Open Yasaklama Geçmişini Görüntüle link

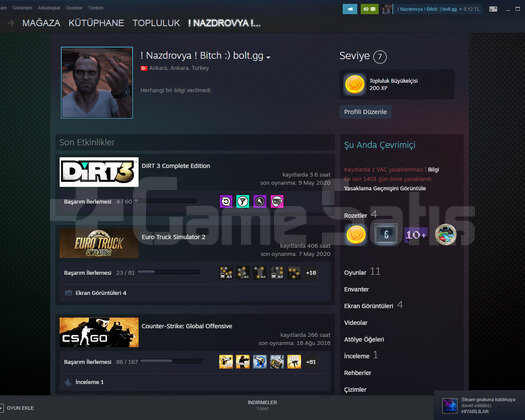tap(385, 188)
